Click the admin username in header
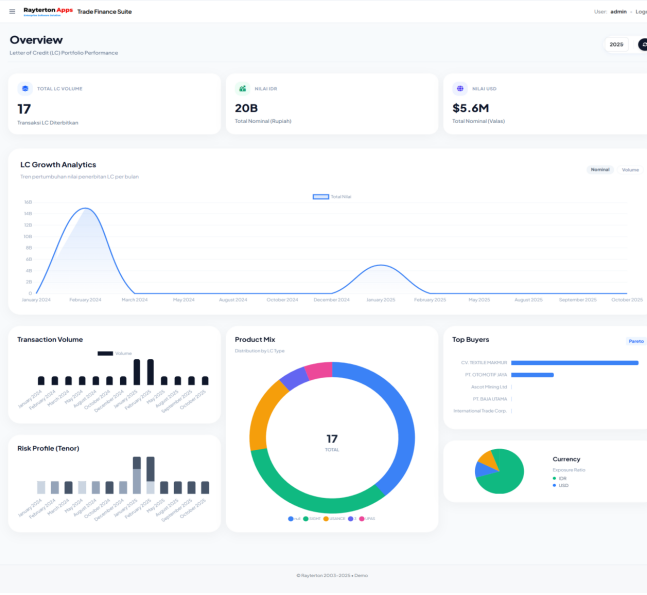This screenshot has width=647, height=595. coord(618,11)
